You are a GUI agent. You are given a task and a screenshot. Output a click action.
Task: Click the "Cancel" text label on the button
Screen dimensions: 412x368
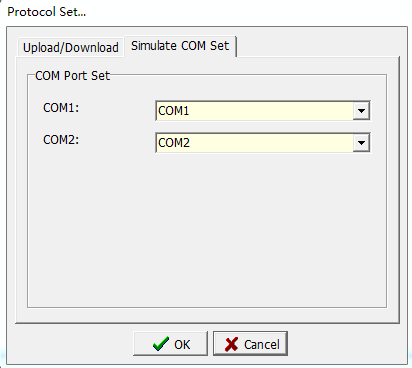coord(262,345)
